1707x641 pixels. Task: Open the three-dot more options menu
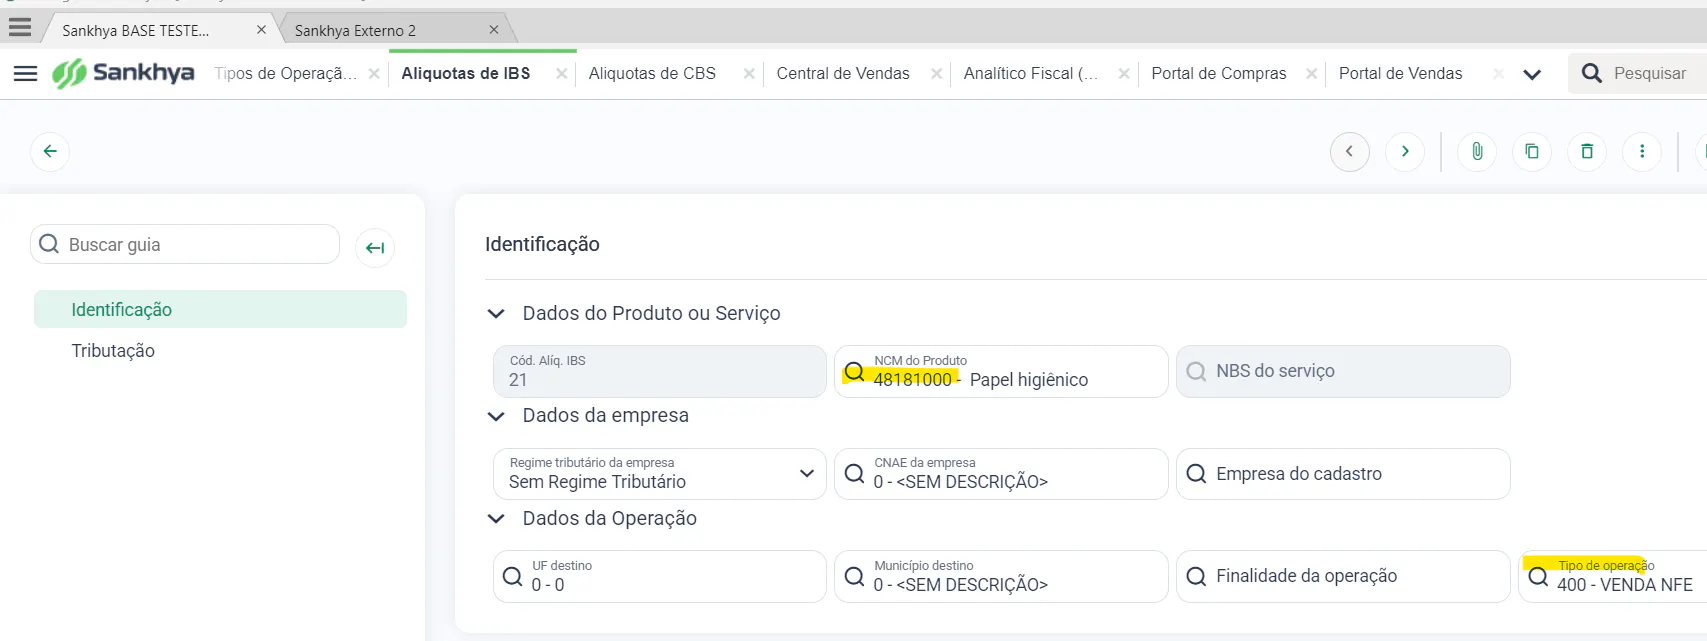click(1642, 152)
